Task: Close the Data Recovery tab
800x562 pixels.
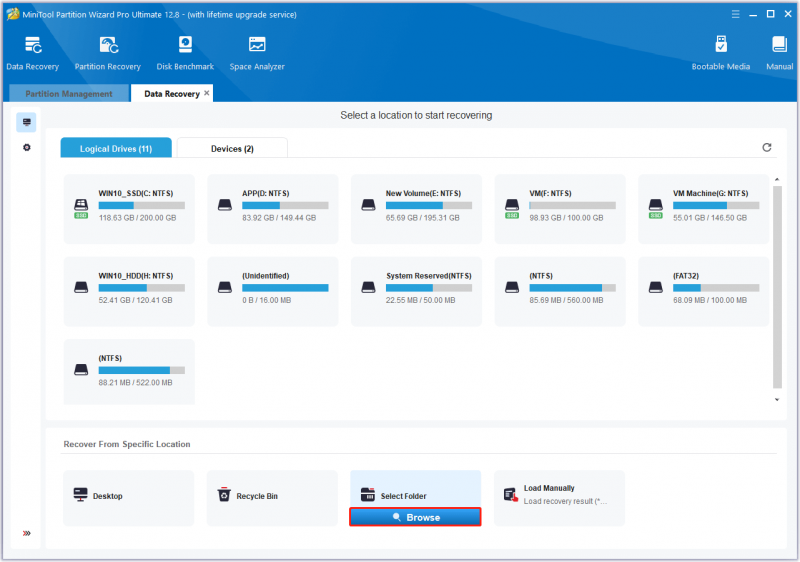Action: (x=207, y=93)
